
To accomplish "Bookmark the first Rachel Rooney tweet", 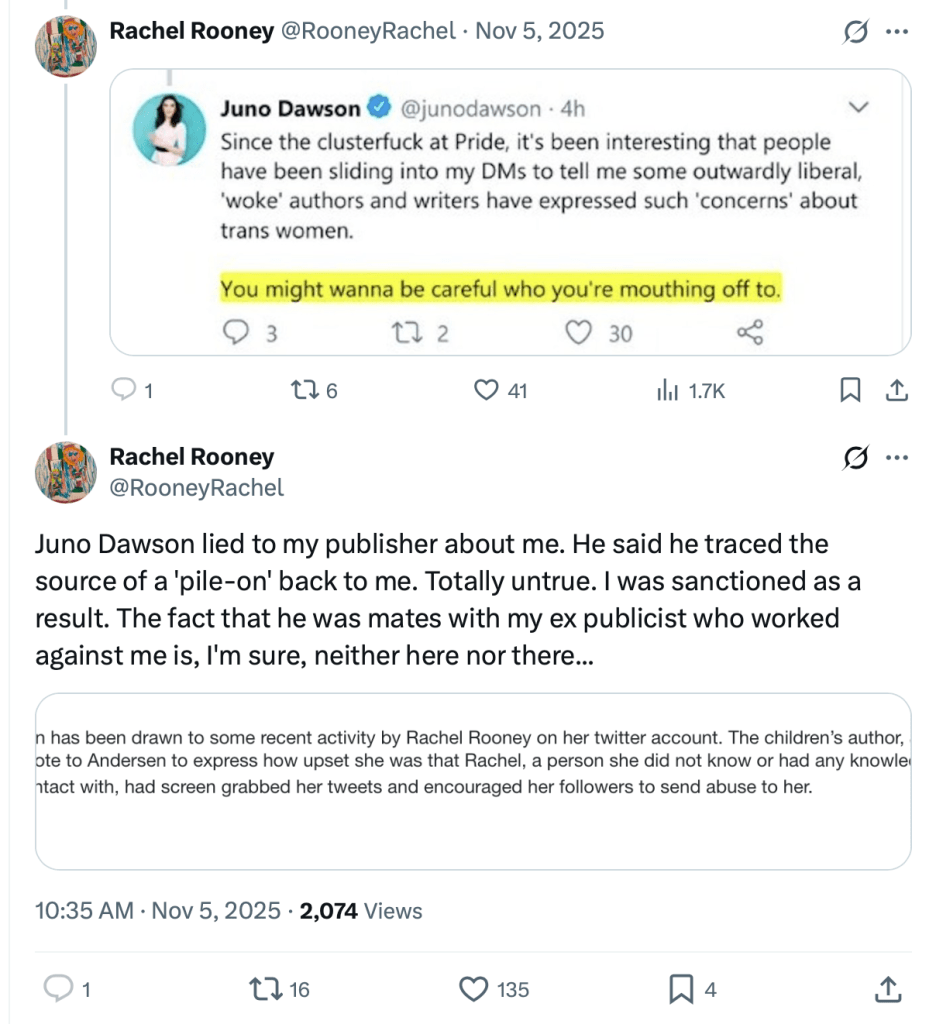I will pos(850,391).
